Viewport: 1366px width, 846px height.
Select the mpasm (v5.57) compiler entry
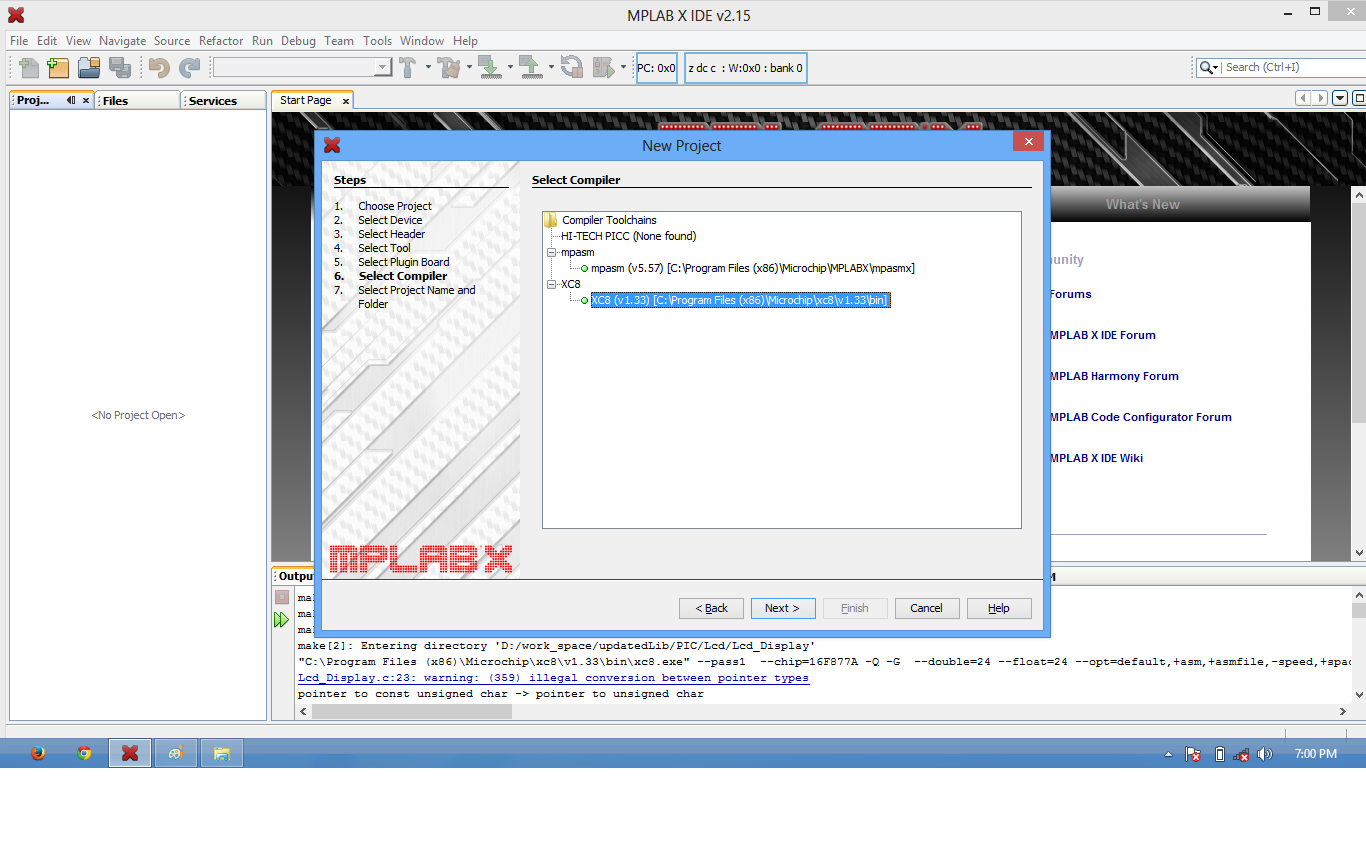coord(752,269)
